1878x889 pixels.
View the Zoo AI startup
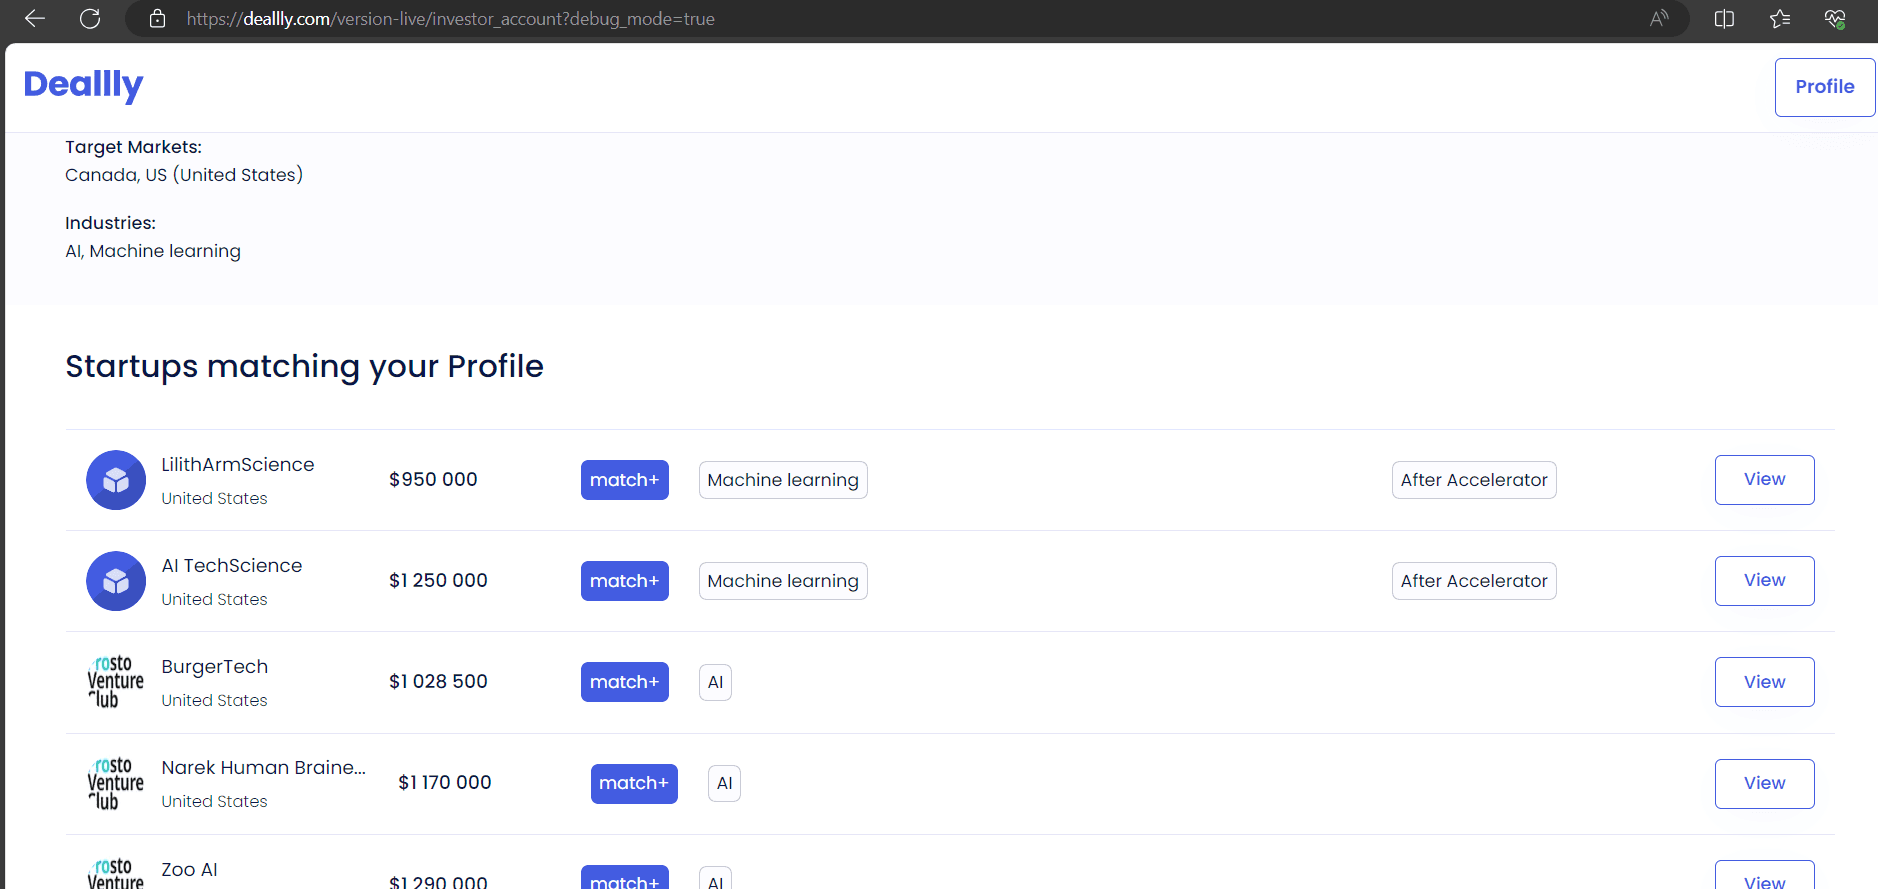(1765, 875)
